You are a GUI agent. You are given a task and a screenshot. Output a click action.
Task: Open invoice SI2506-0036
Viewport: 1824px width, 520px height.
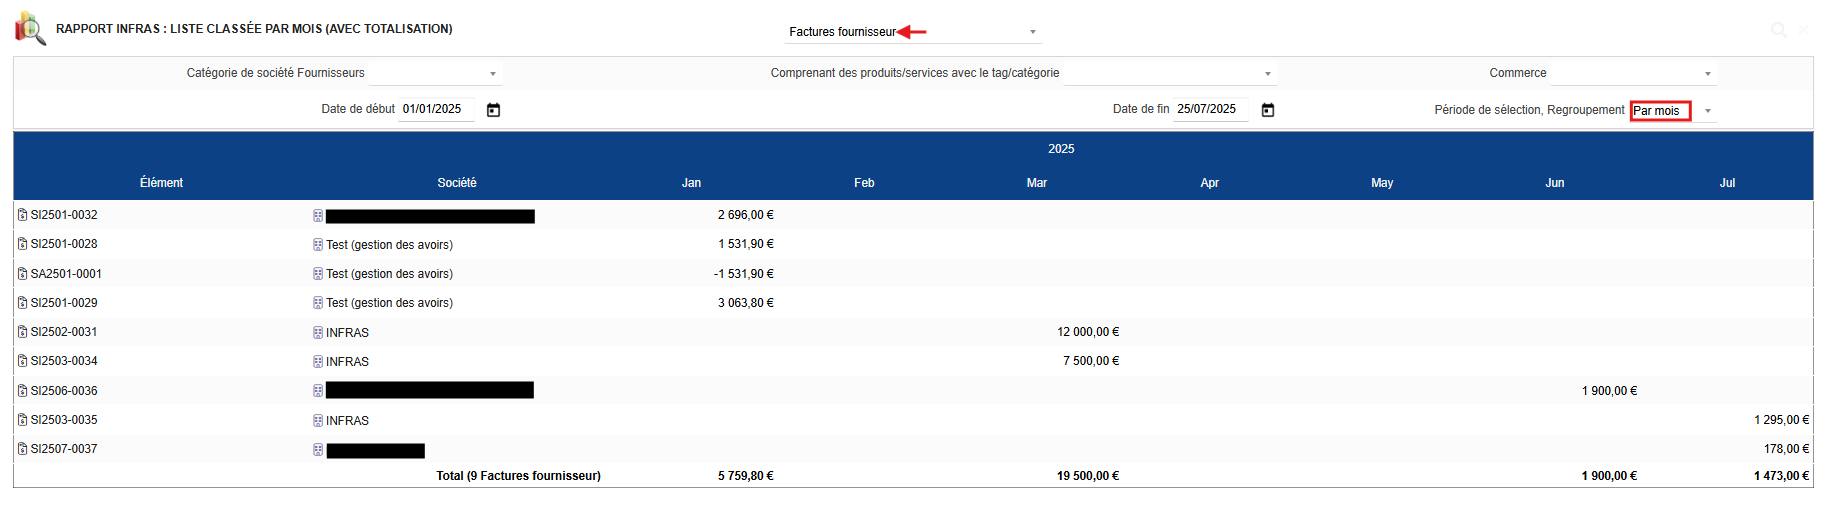64,391
